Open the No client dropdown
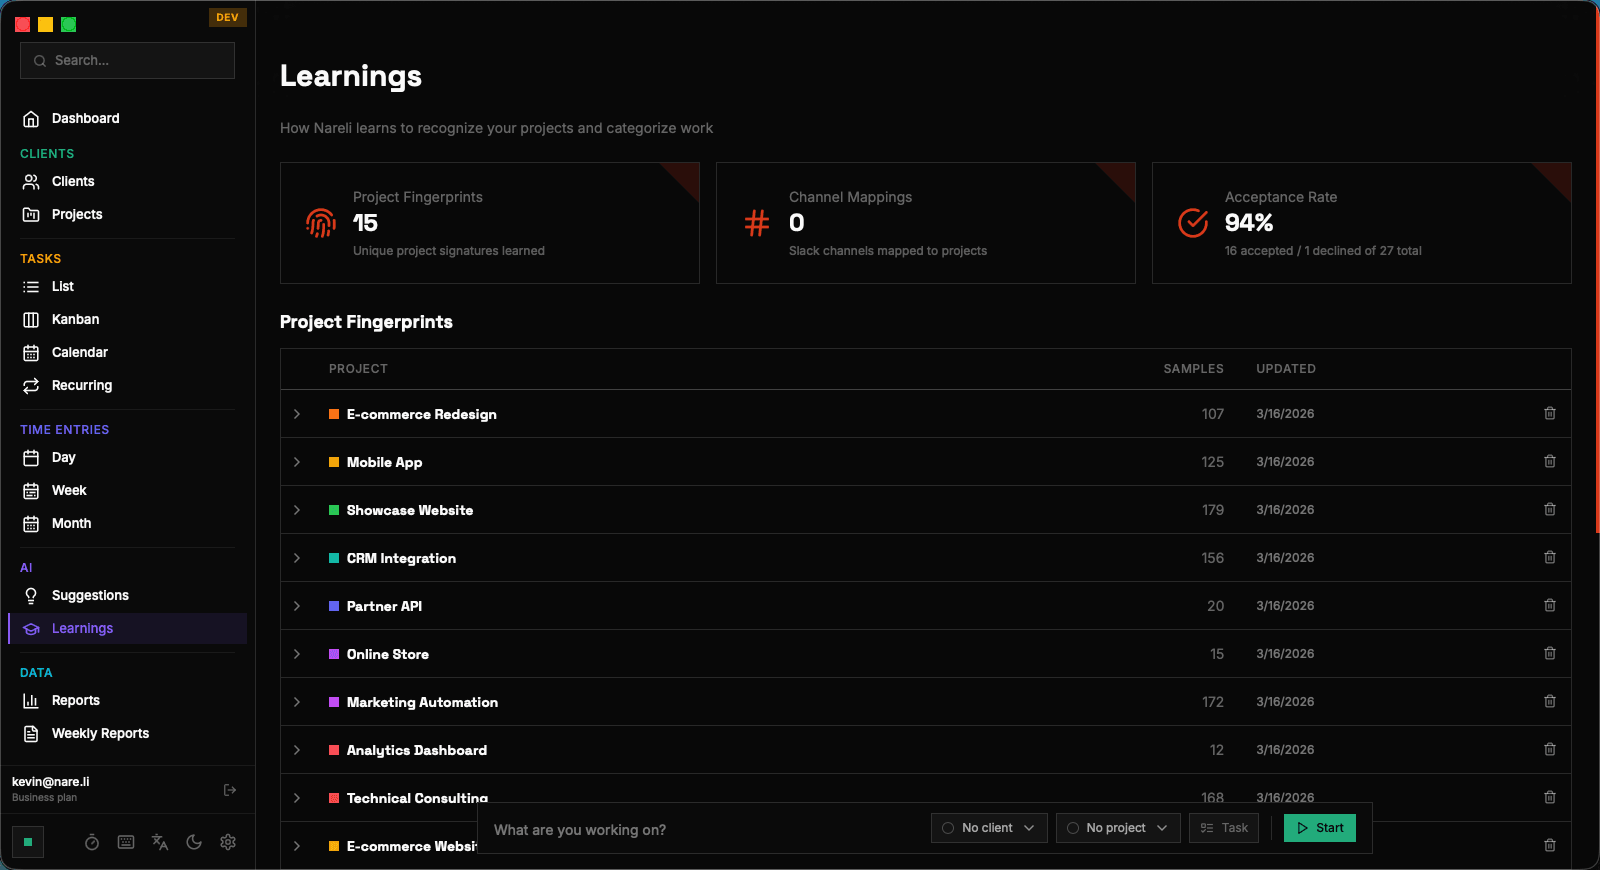The width and height of the screenshot is (1600, 870). 989,828
